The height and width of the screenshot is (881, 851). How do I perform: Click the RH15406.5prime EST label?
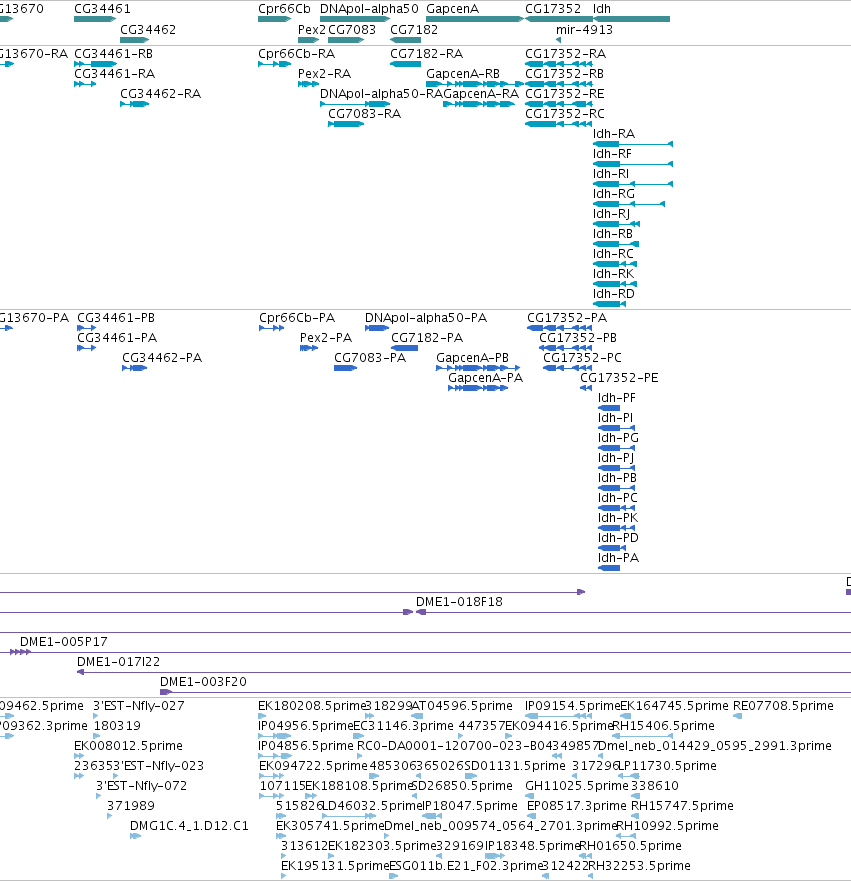pyautogui.click(x=663, y=725)
